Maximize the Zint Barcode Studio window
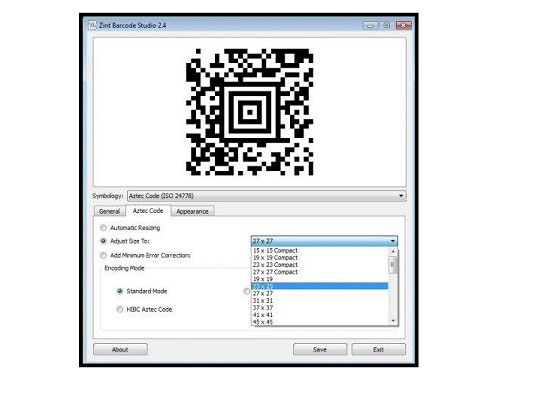Screen dimensions: 550x404 click(x=387, y=25)
